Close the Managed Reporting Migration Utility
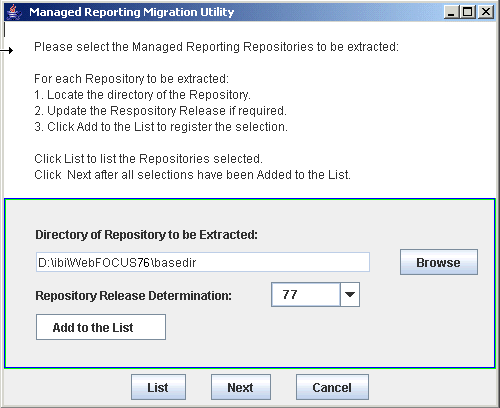This screenshot has height=408, width=500. pos(486,12)
